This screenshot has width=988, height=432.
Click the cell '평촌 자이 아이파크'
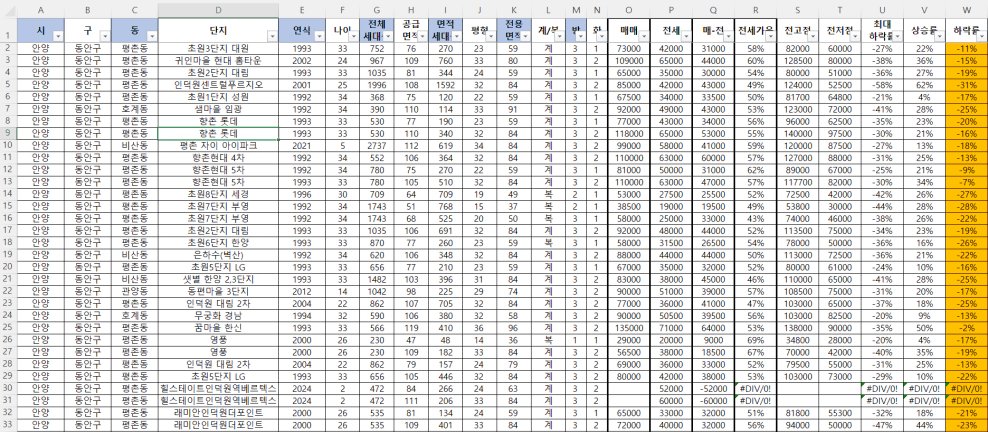(x=218, y=145)
